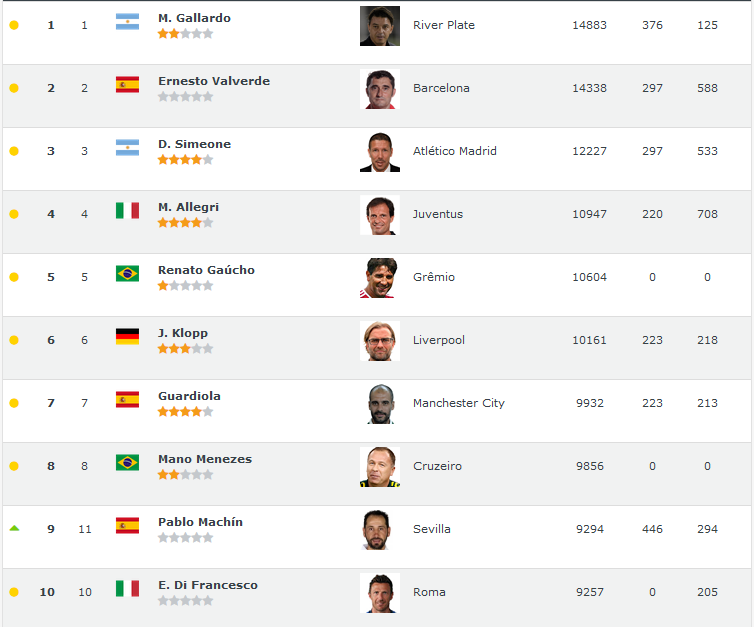Click the yellow status dot for rank 1
Image resolution: width=754 pixels, height=627 pixels.
pyautogui.click(x=14, y=25)
